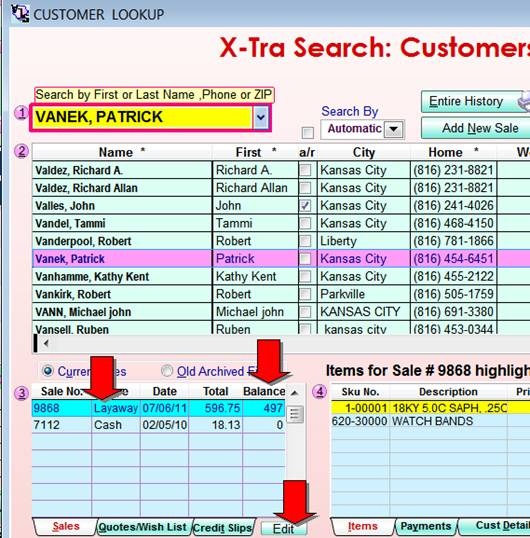The width and height of the screenshot is (530, 538).
Task: Toggle a/r checkbox for VANN, Michael john
Action: pos(305,312)
